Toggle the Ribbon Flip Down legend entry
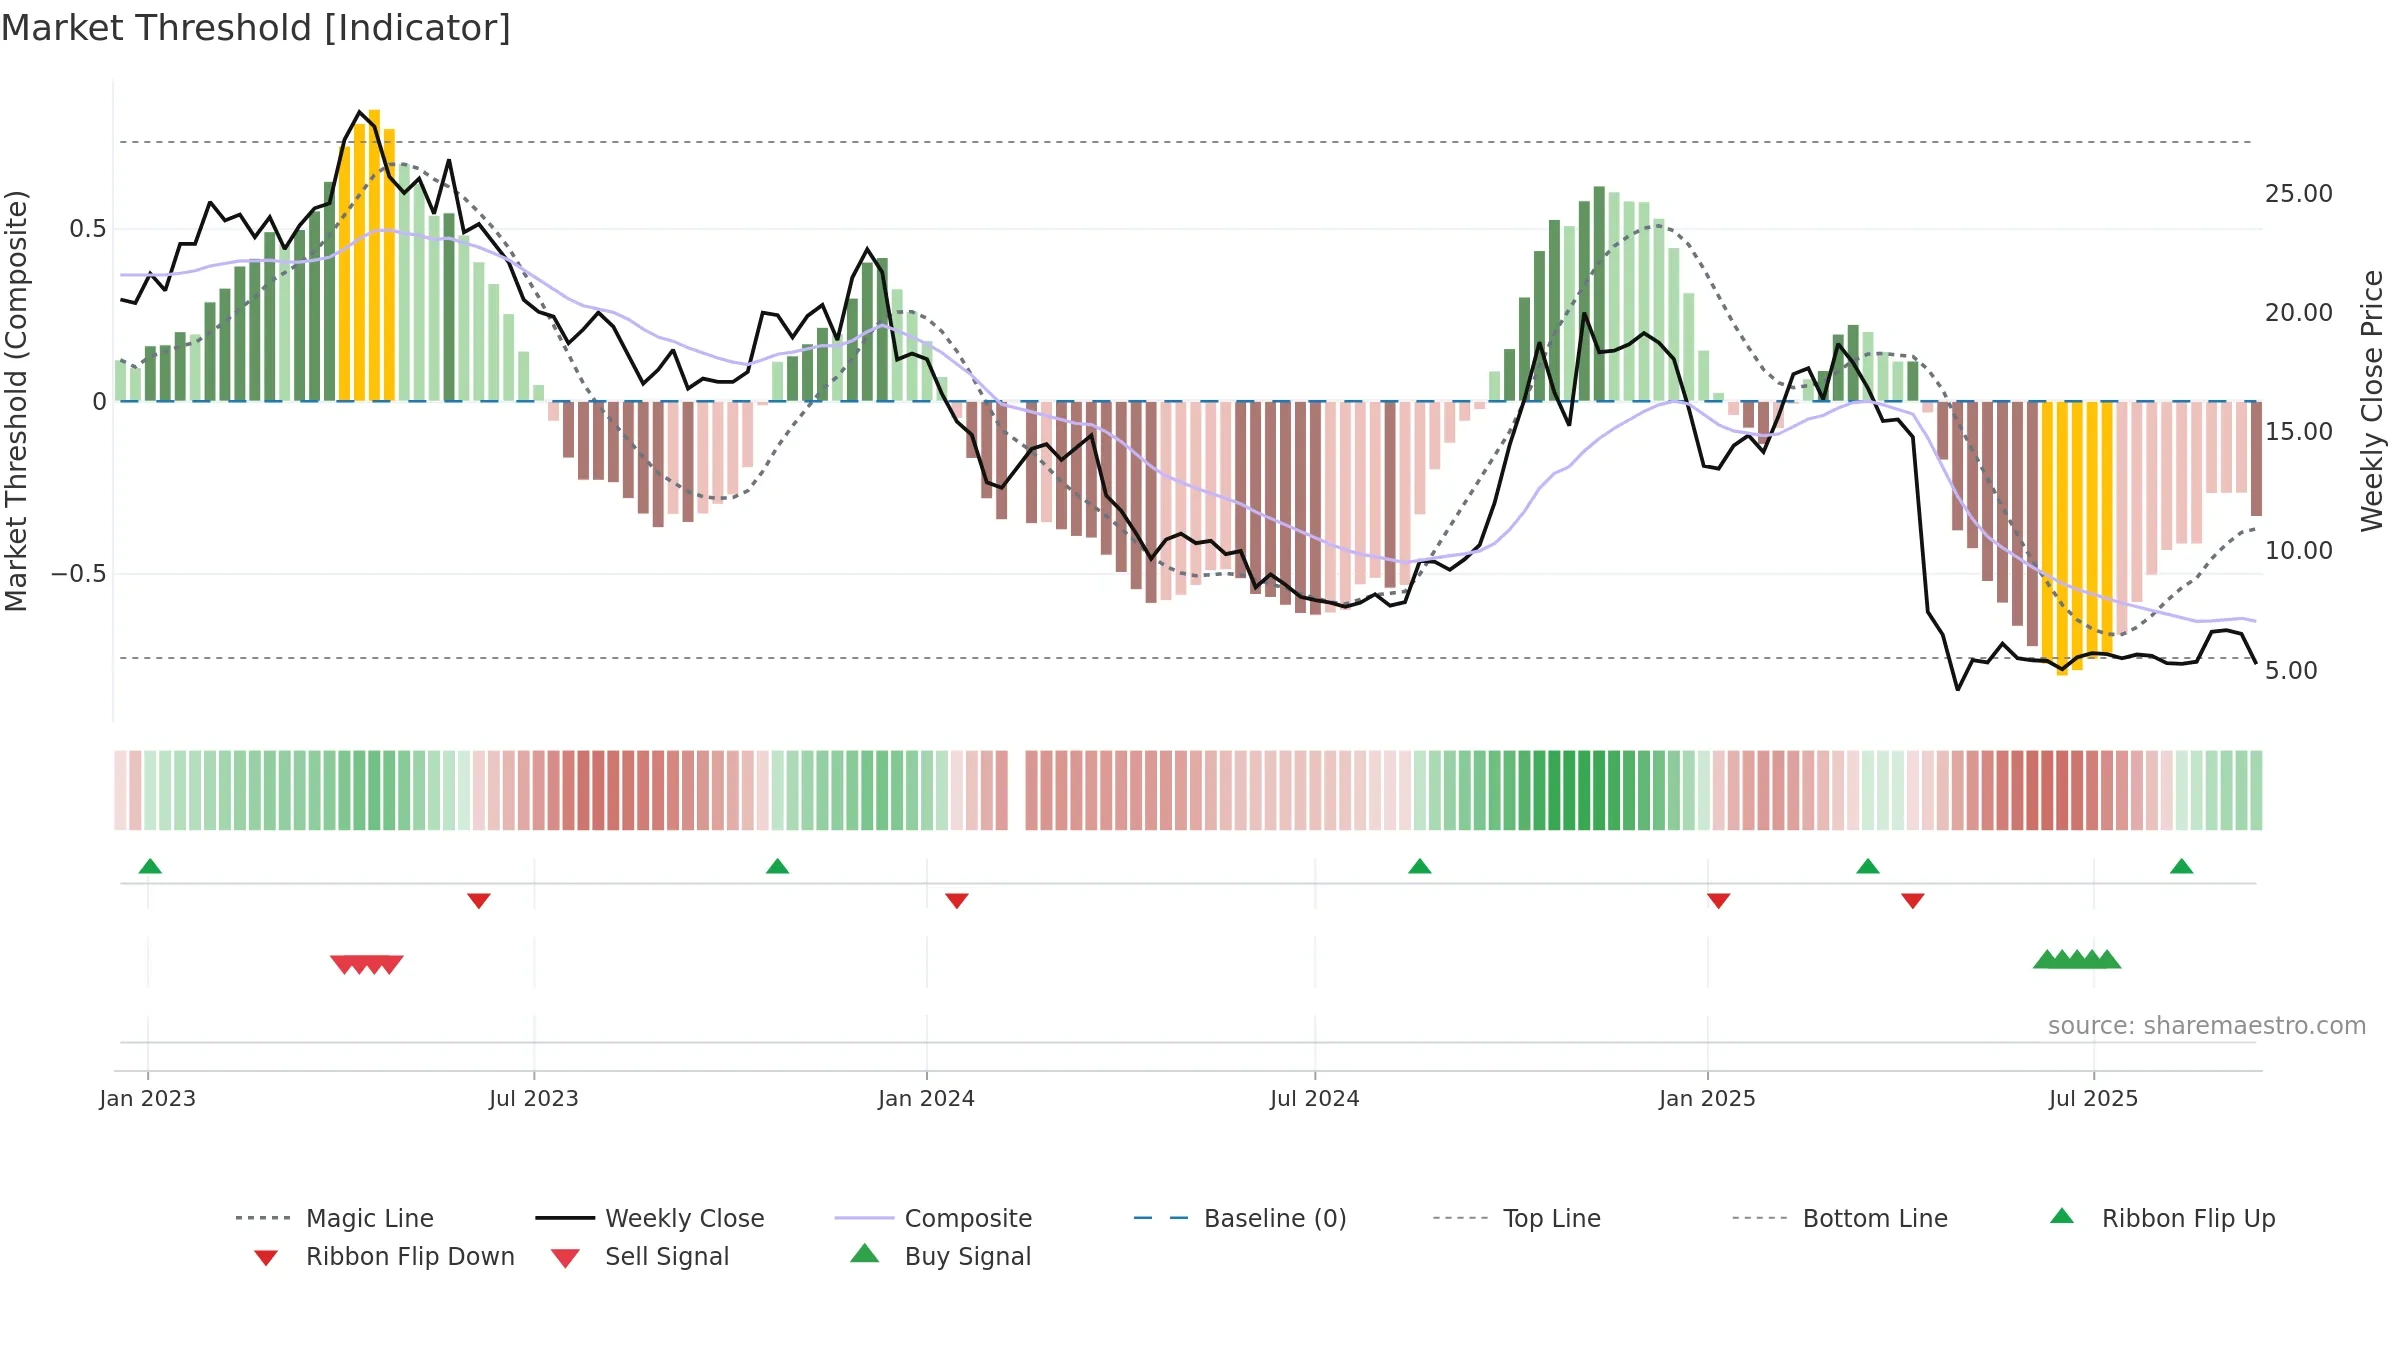 coord(383,1256)
